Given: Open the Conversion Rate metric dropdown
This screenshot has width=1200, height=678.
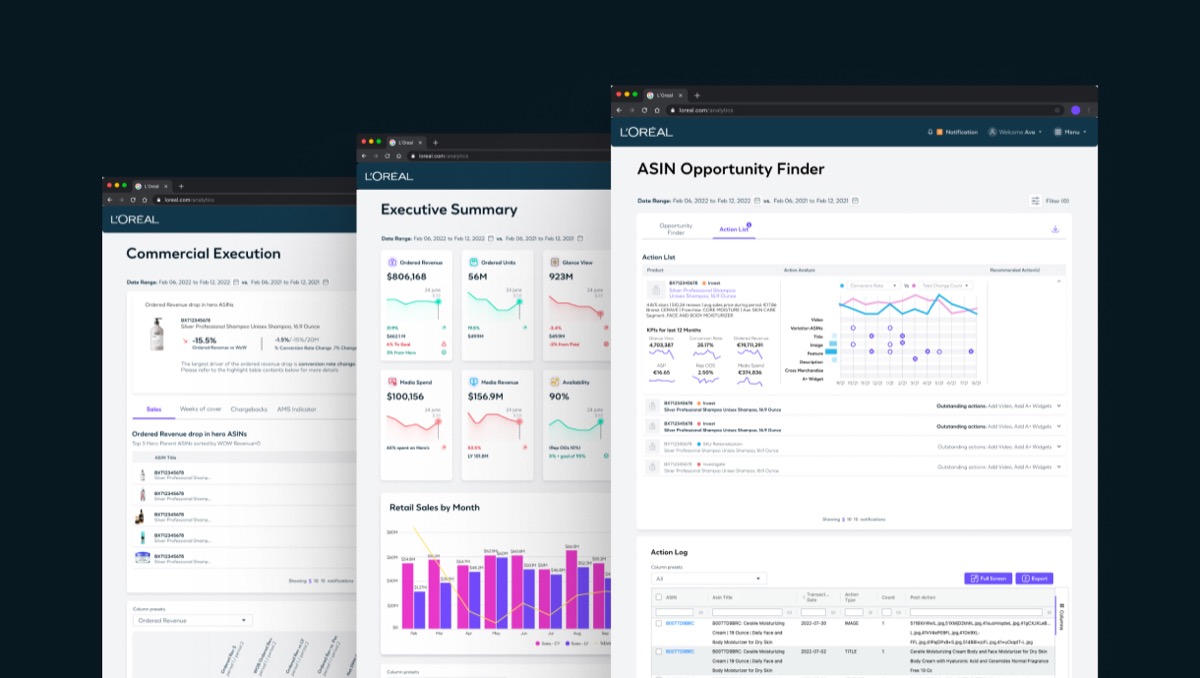Looking at the screenshot, I should click(x=873, y=285).
